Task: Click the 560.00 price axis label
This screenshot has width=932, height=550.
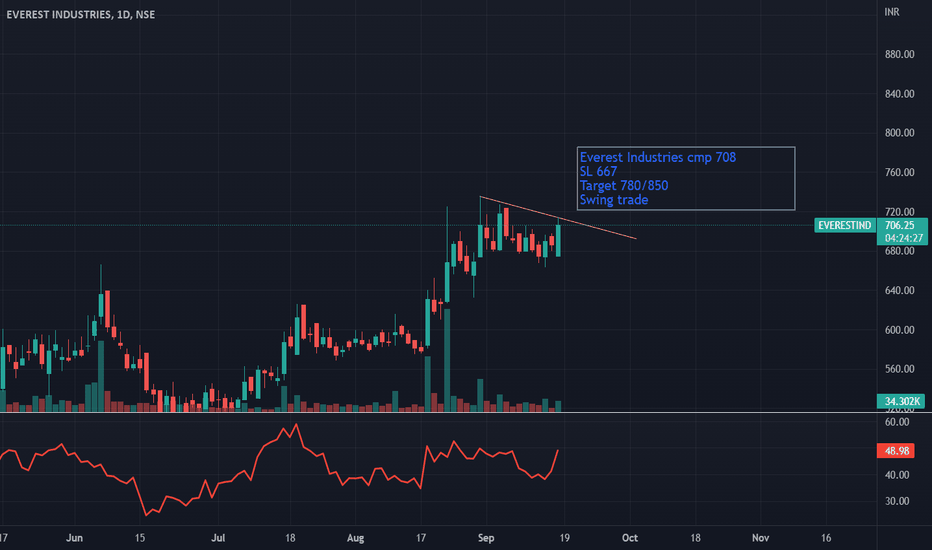Action: pyautogui.click(x=899, y=369)
